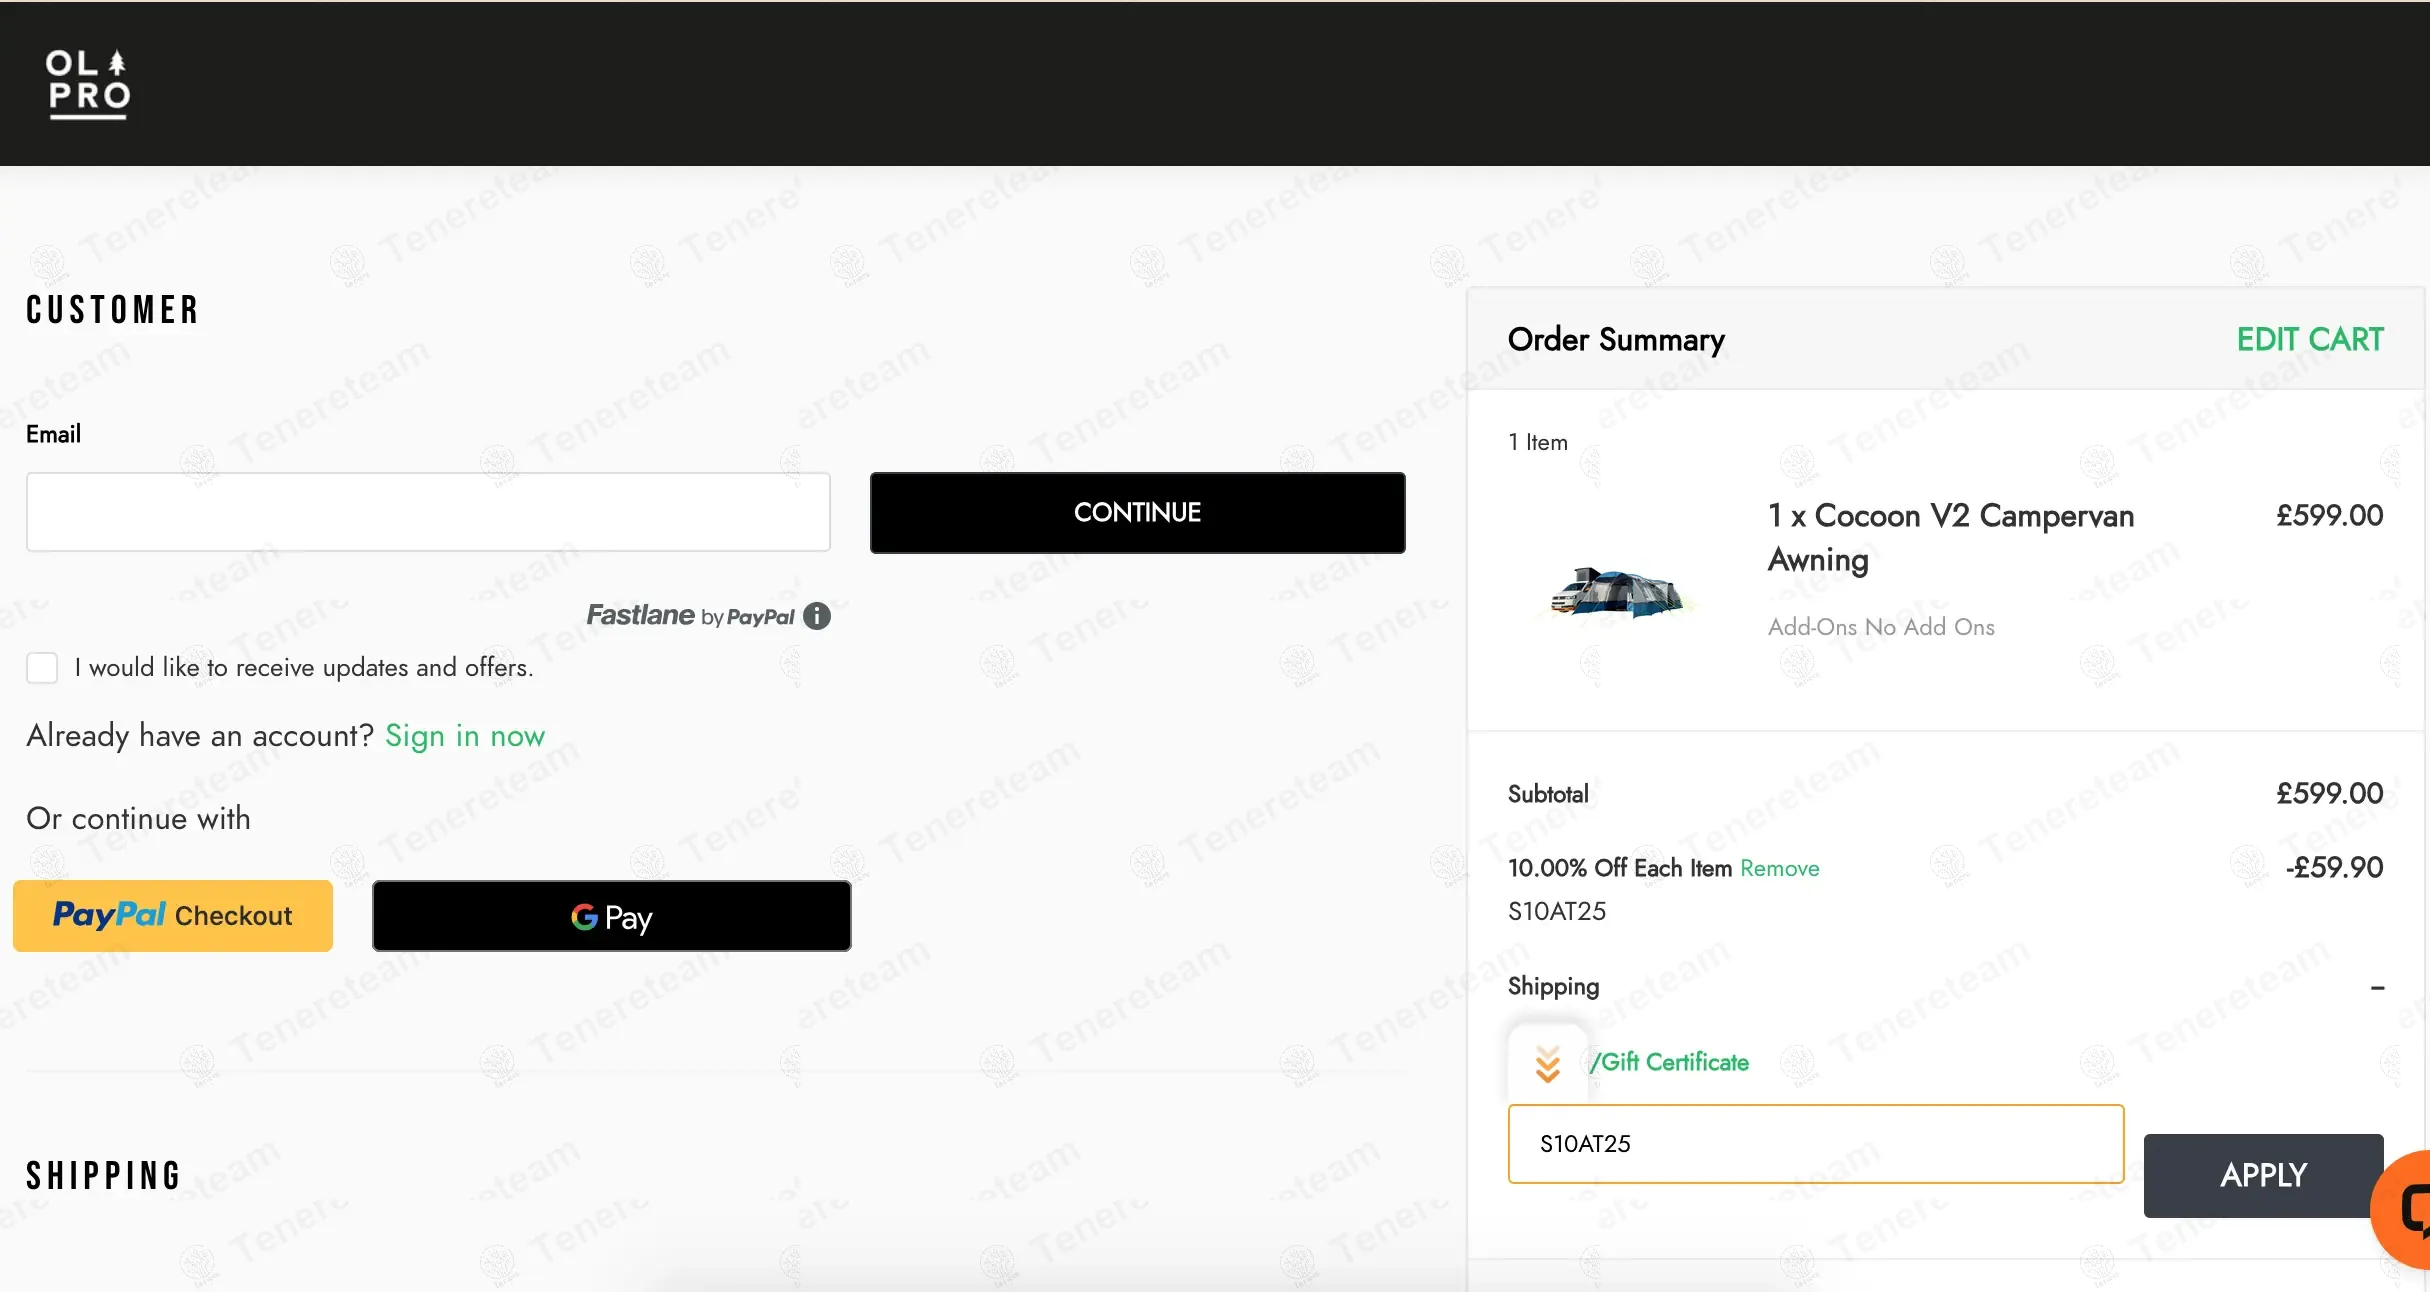
Task: View the Cocoon V2 Campervan Awning thumbnail
Action: point(1616,592)
